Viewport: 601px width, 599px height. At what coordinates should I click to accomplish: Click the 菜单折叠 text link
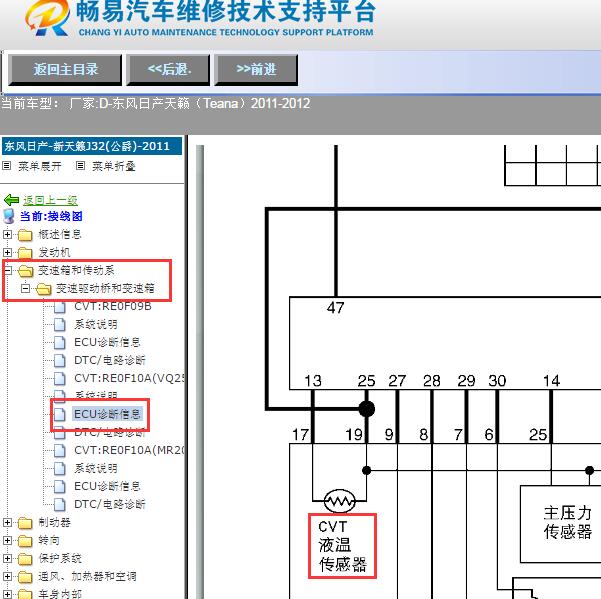pos(114,166)
